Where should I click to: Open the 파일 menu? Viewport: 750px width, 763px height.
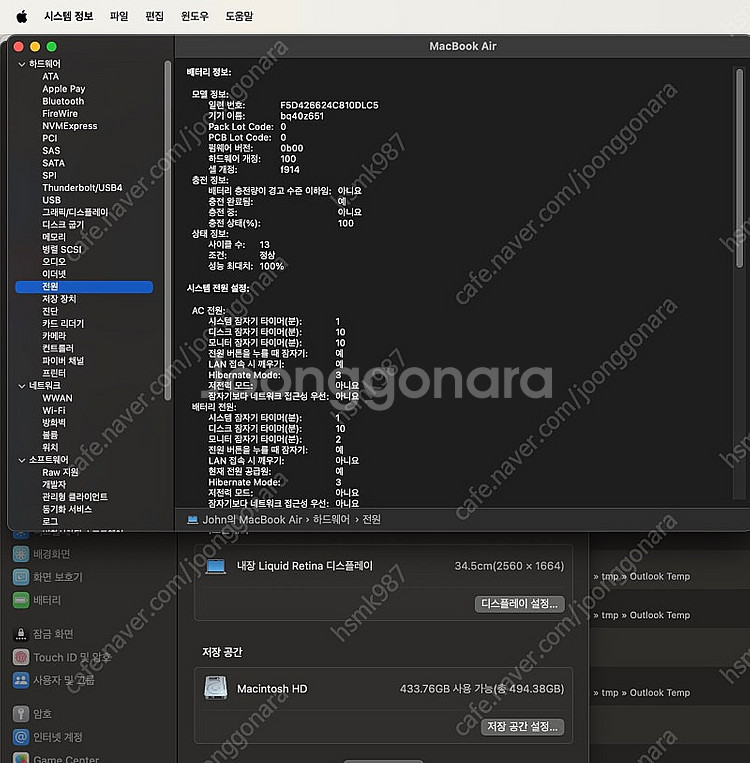(119, 16)
